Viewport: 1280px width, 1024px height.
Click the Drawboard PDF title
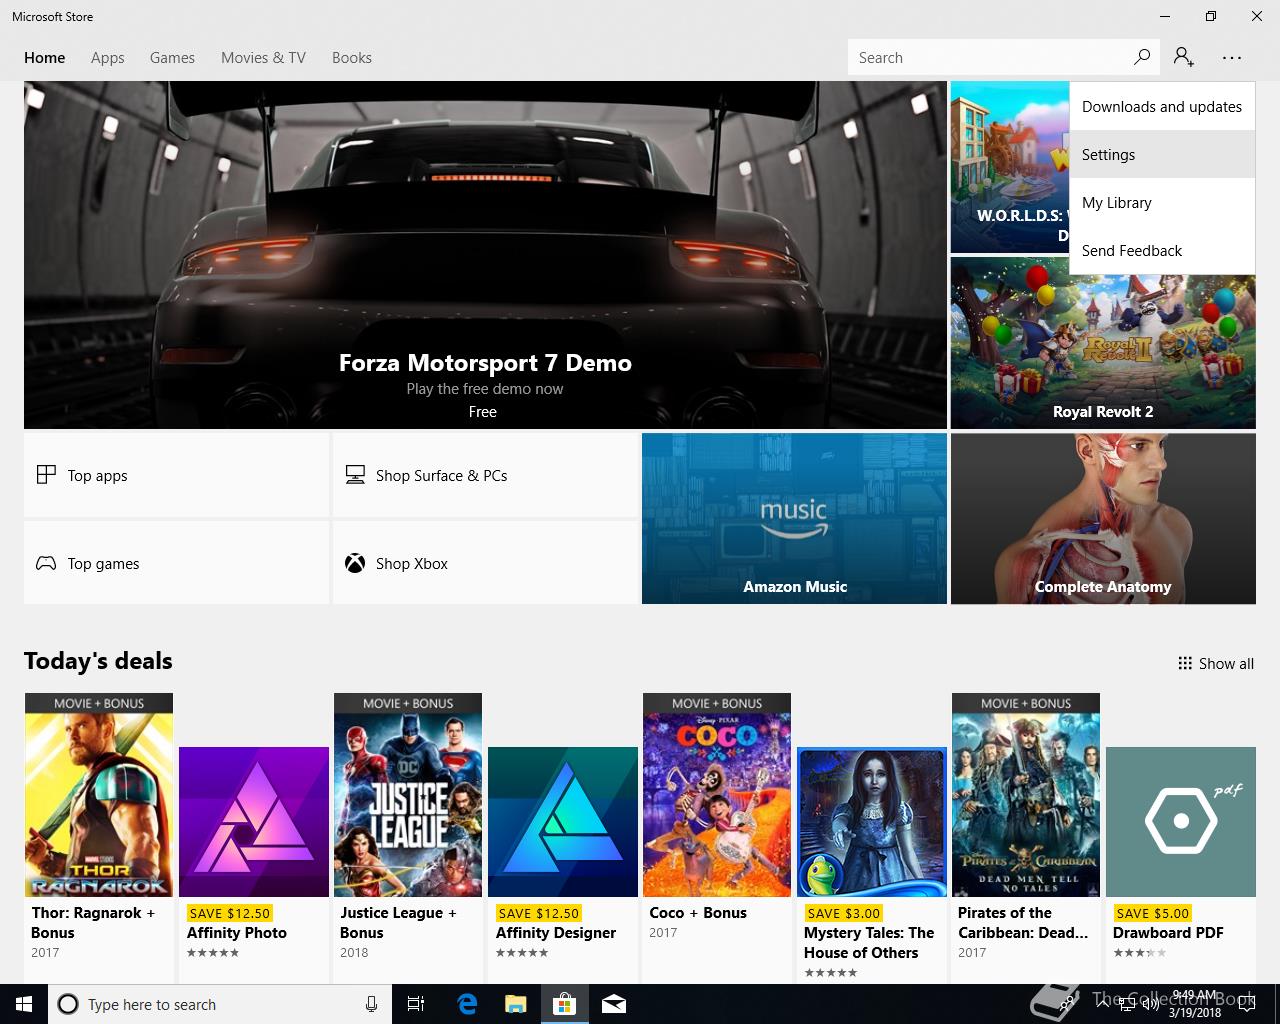(1168, 932)
